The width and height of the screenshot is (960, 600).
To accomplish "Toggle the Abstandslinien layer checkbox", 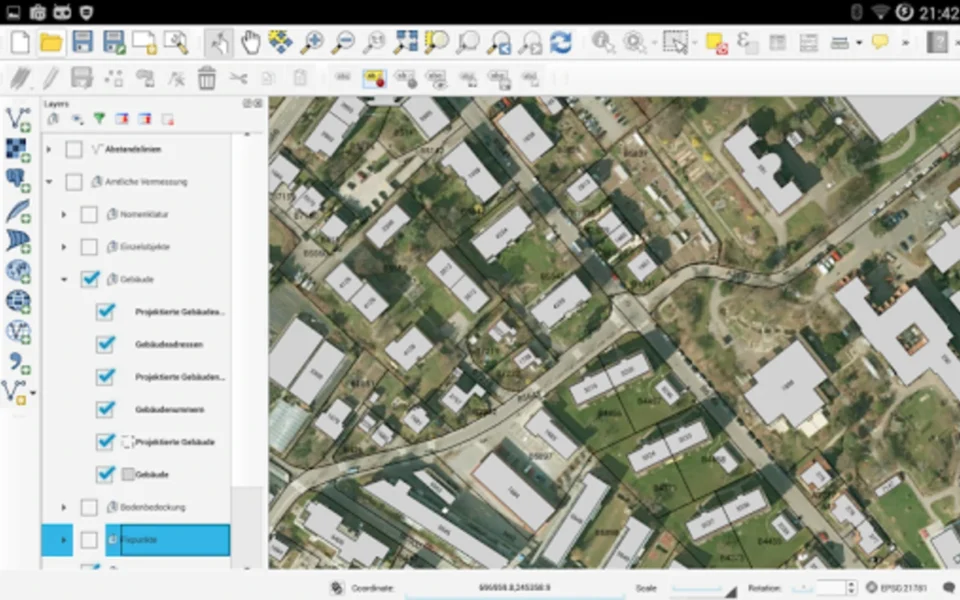I will pos(74,149).
